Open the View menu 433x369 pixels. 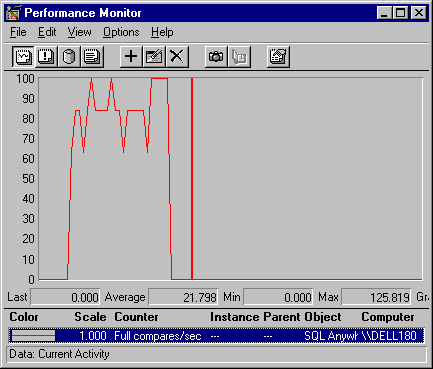tap(79, 32)
